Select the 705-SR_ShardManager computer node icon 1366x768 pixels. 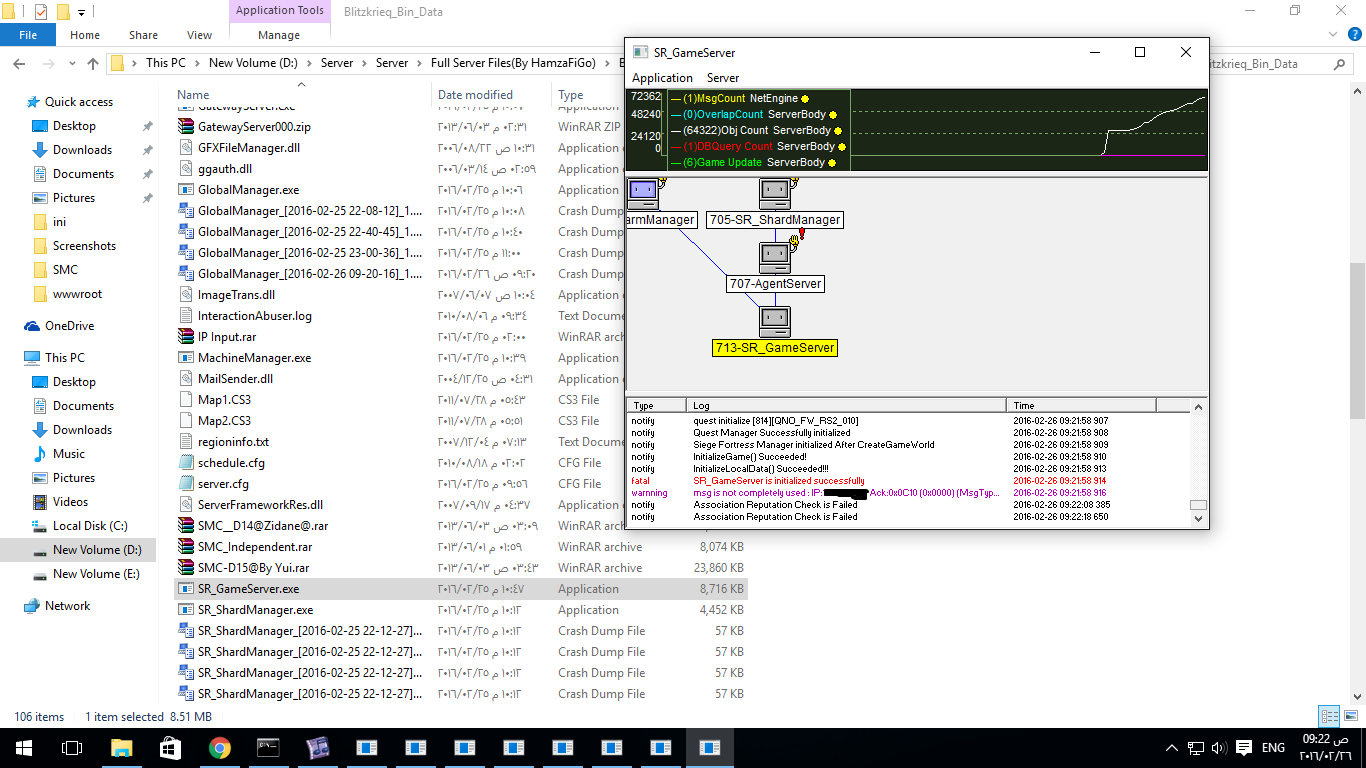pyautogui.click(x=774, y=194)
